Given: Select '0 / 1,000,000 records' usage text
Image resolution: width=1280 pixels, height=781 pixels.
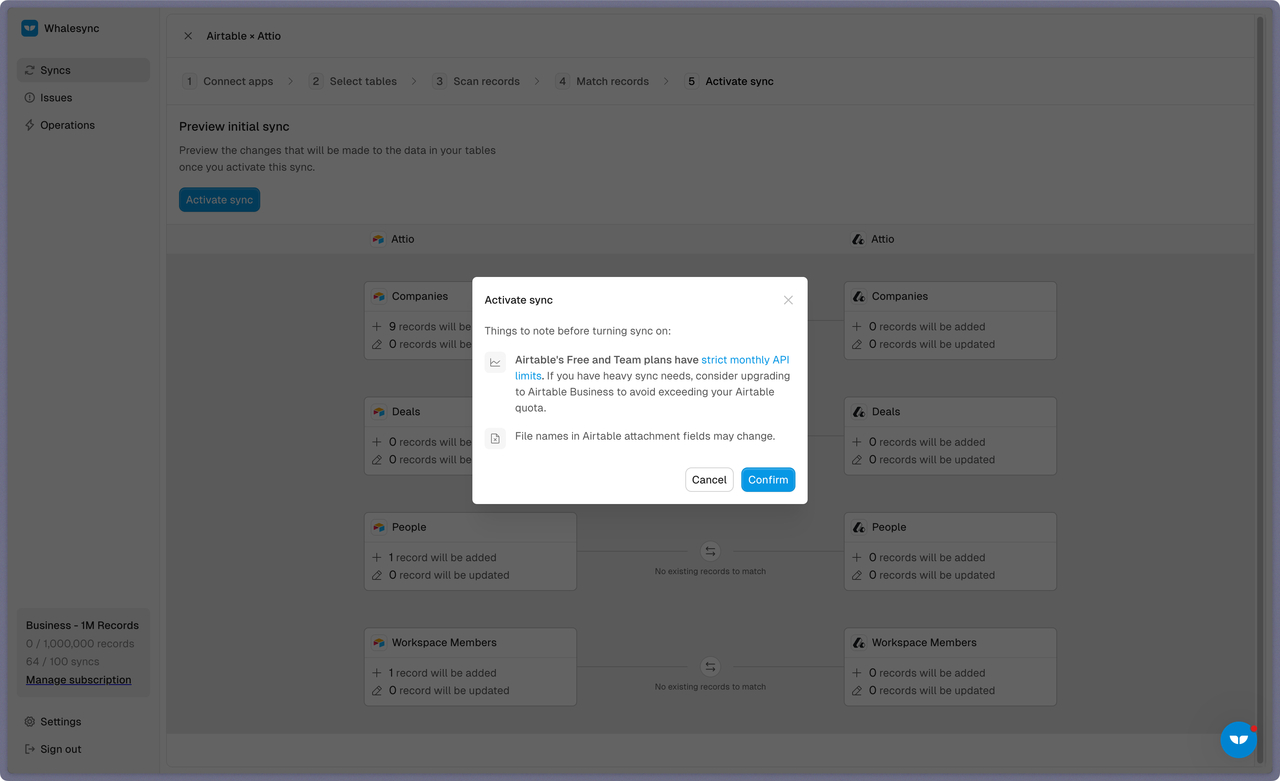Looking at the screenshot, I should point(80,644).
